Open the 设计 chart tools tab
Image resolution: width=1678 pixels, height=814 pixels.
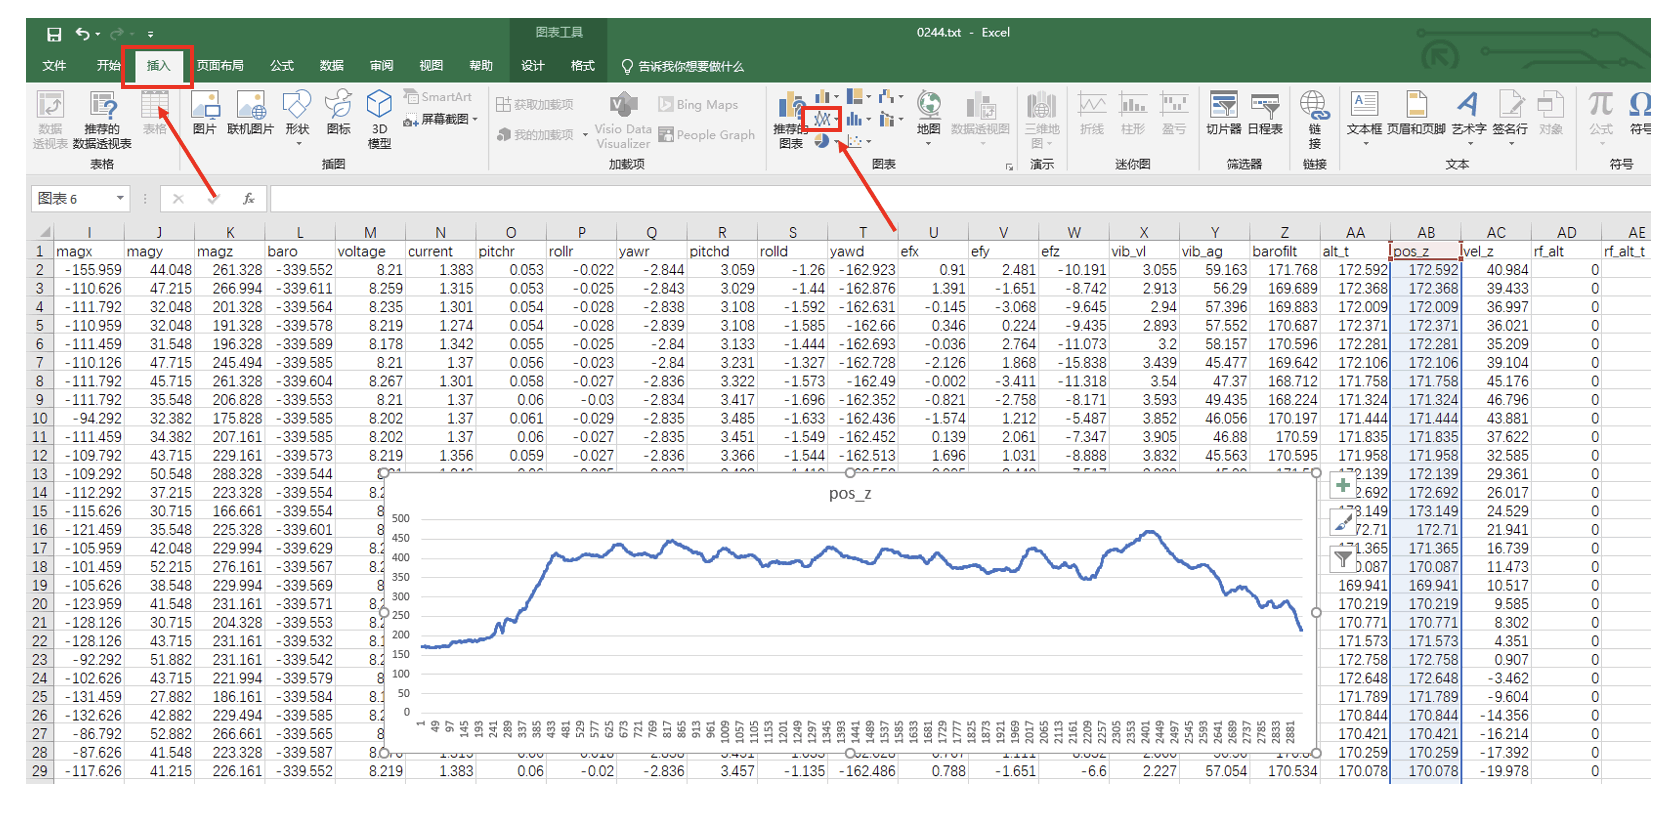click(x=533, y=66)
